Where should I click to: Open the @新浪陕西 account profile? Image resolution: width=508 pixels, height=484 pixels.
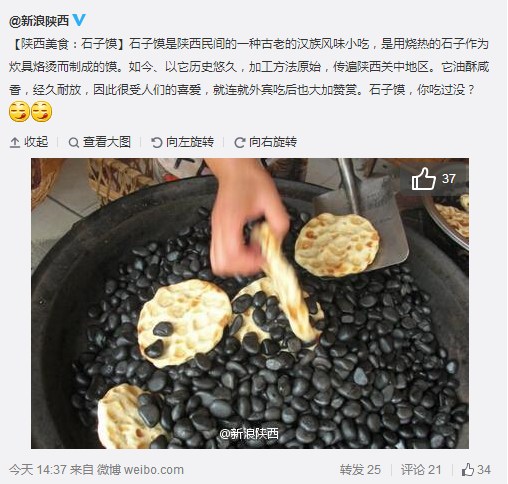(x=39, y=21)
